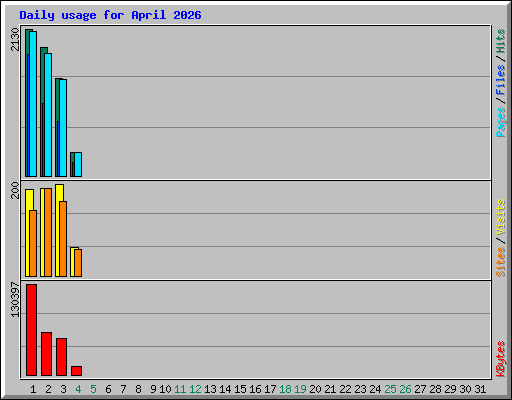Image resolution: width=512 pixels, height=400 pixels.
Task: Click the green day label 4
Action: (78, 389)
